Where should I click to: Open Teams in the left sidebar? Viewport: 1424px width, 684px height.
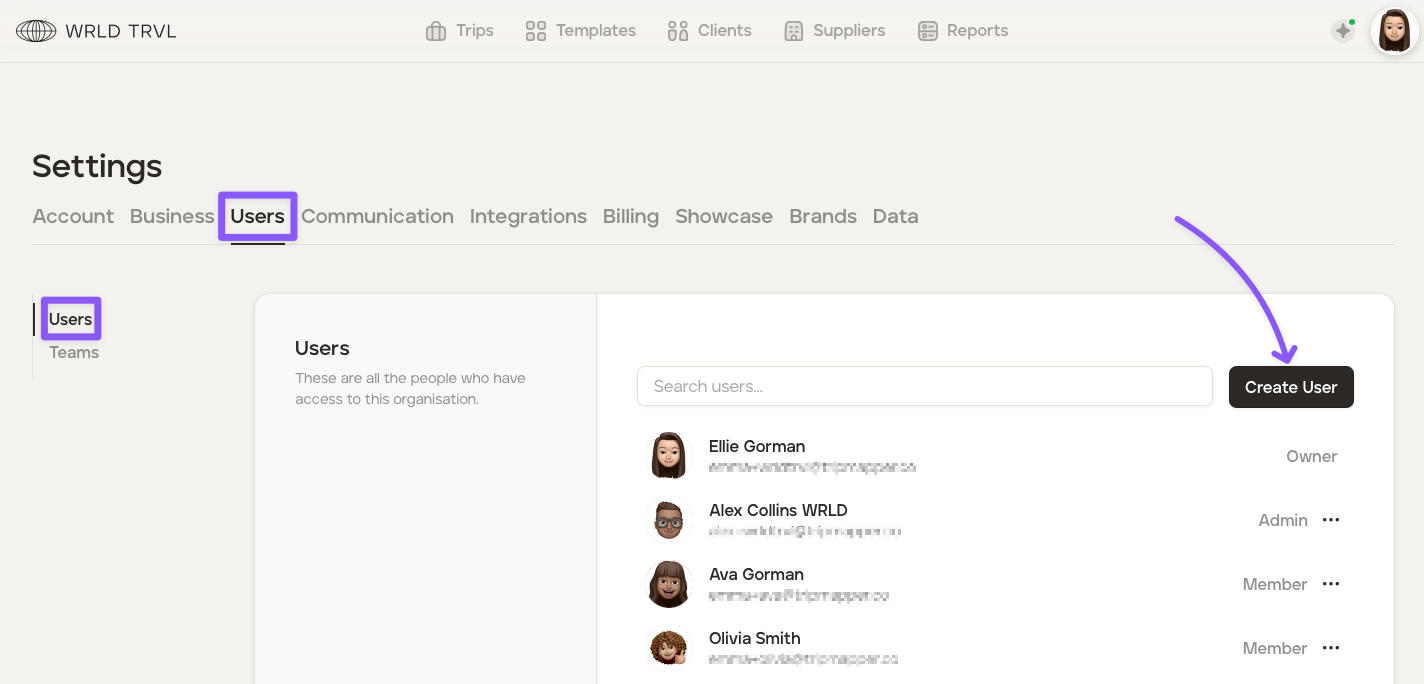tap(74, 352)
